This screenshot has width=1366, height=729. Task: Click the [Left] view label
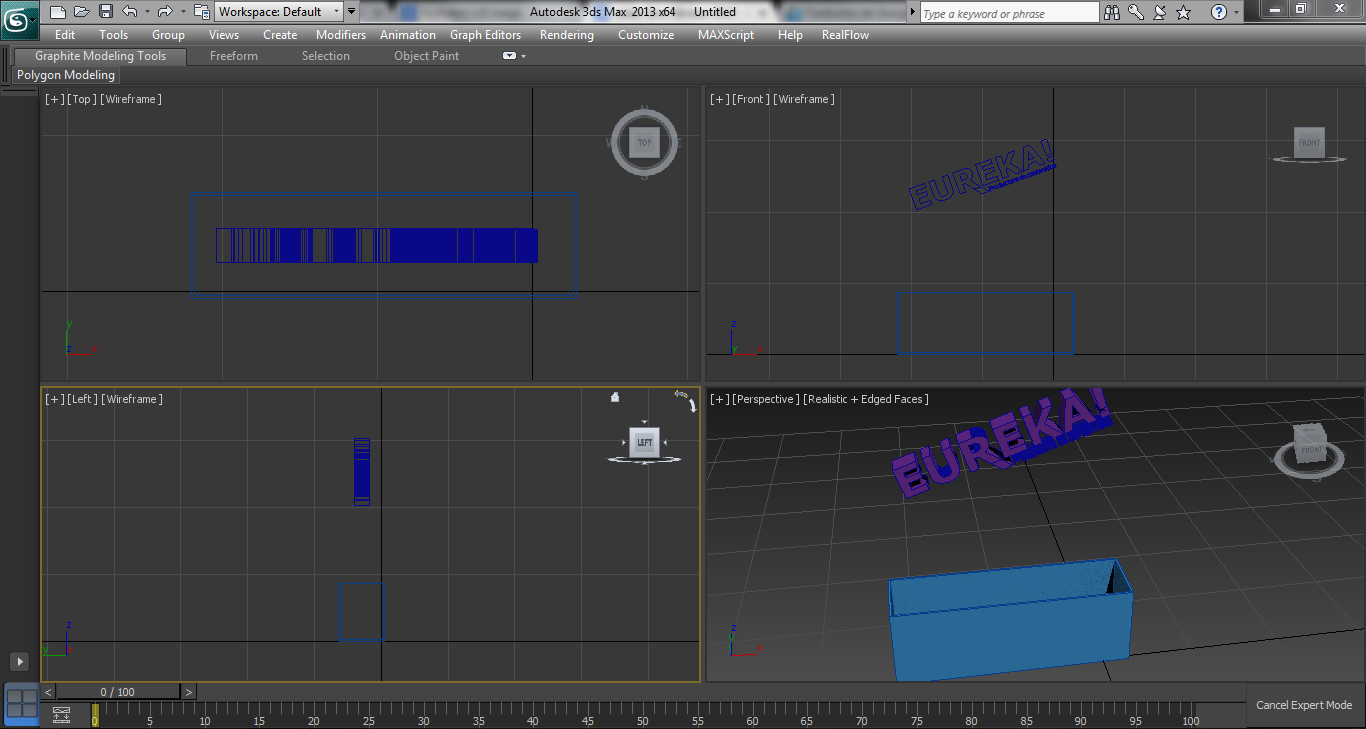tap(83, 399)
